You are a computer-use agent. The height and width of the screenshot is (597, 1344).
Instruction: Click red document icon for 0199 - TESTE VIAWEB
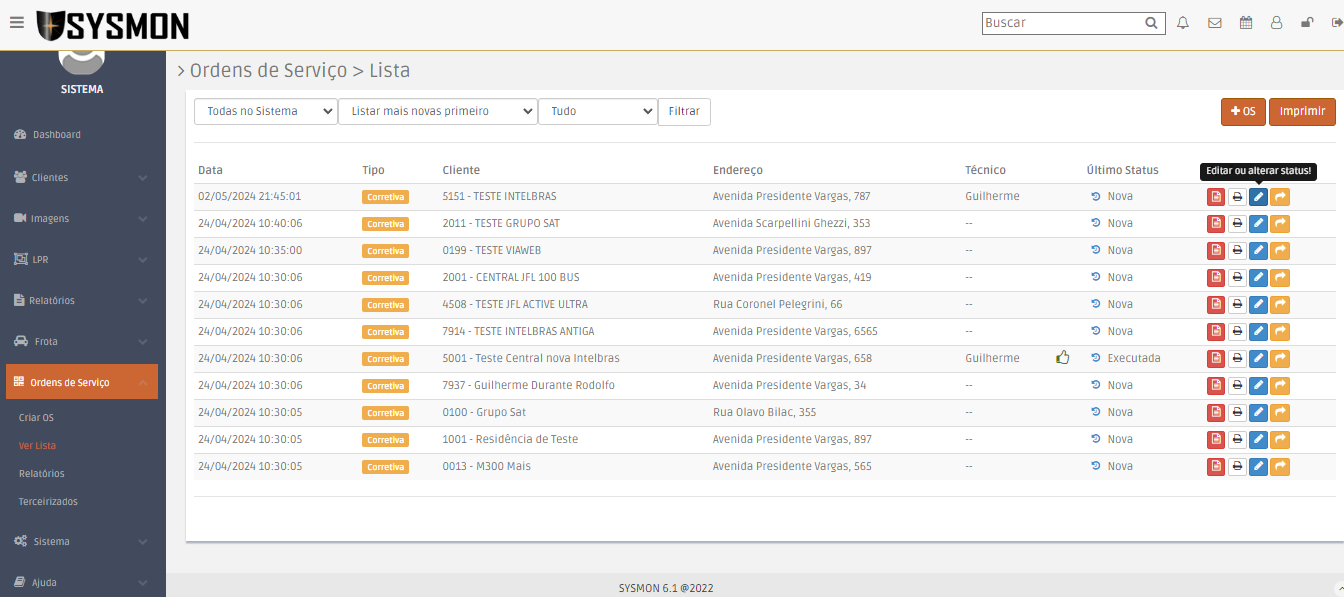1216,251
